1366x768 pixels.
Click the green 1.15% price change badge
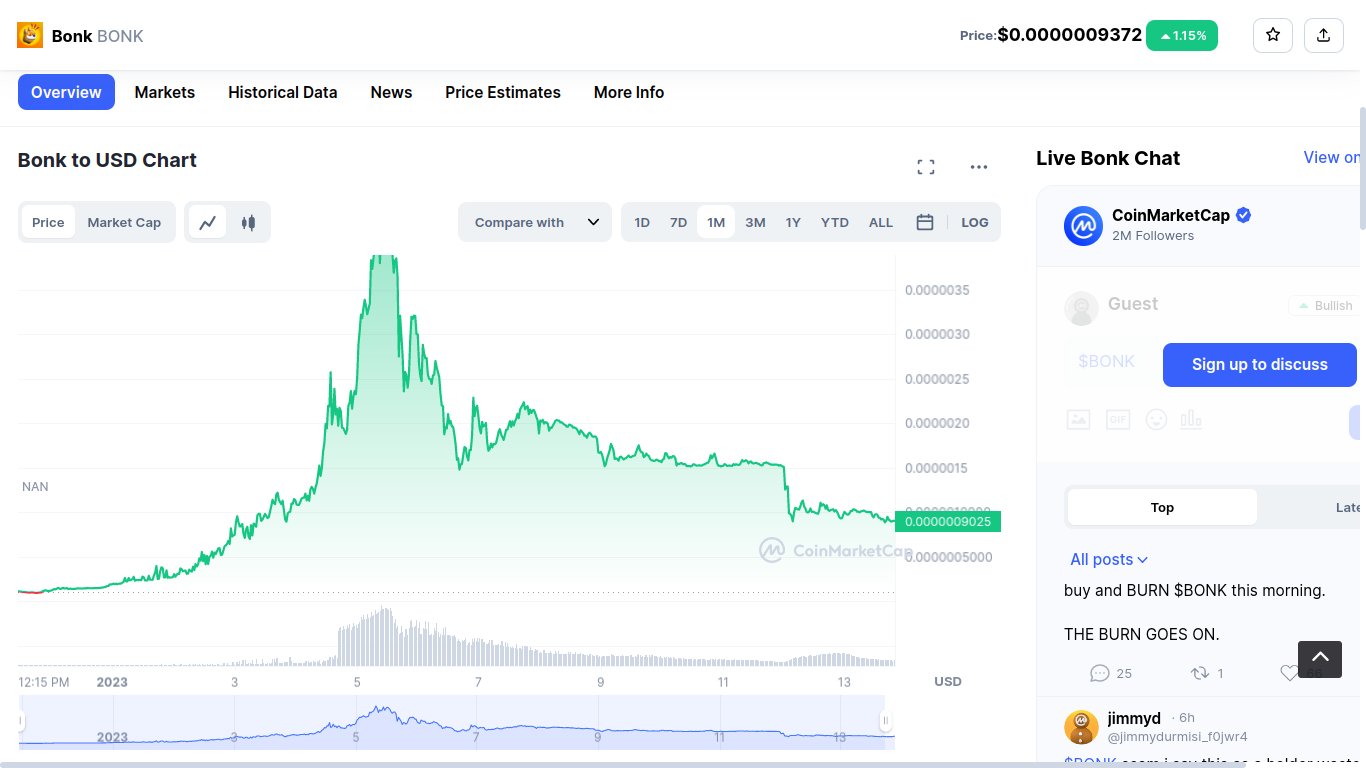click(1182, 35)
